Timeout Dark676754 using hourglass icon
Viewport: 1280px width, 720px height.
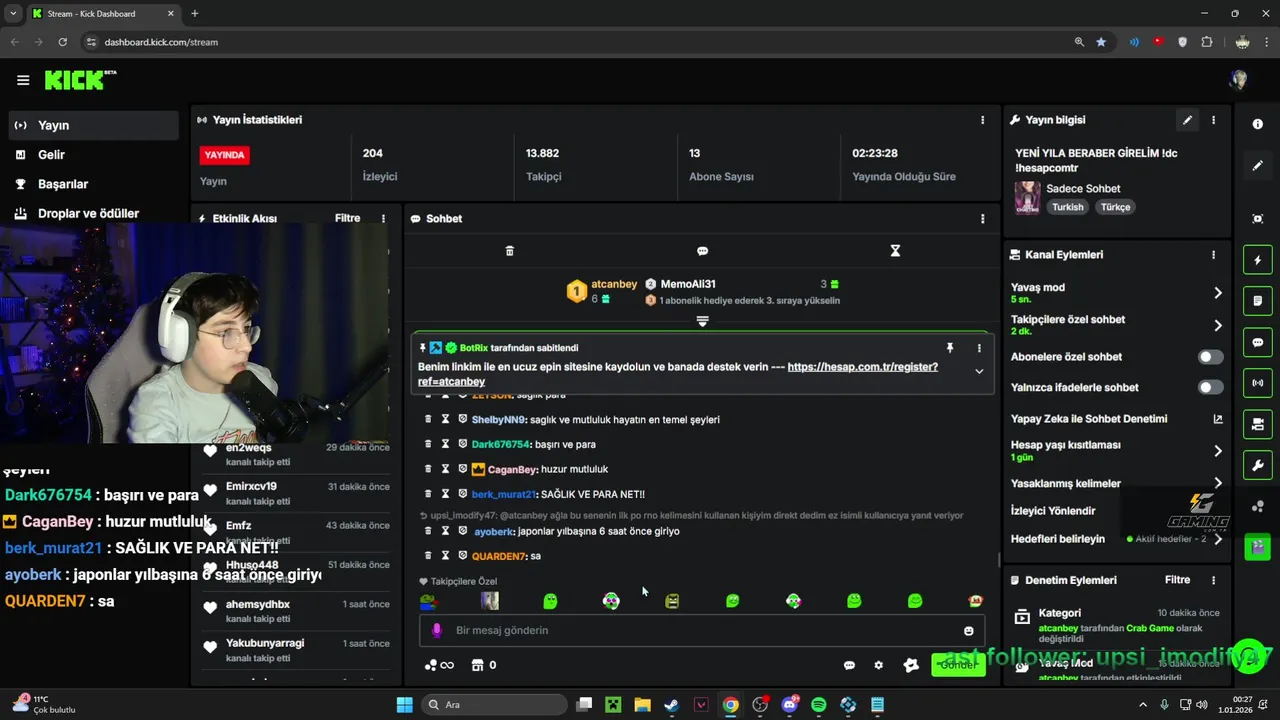coord(445,444)
